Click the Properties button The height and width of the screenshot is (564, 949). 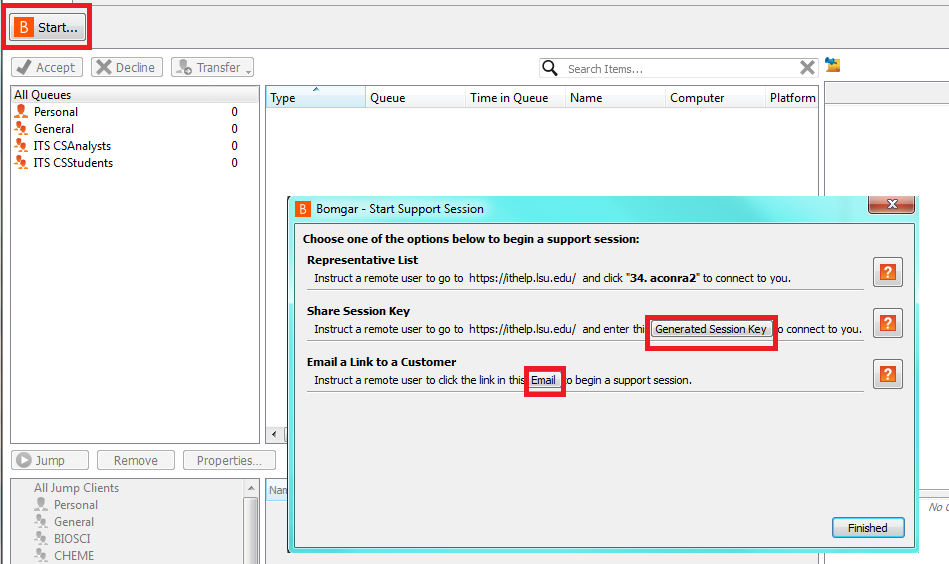[x=229, y=461]
